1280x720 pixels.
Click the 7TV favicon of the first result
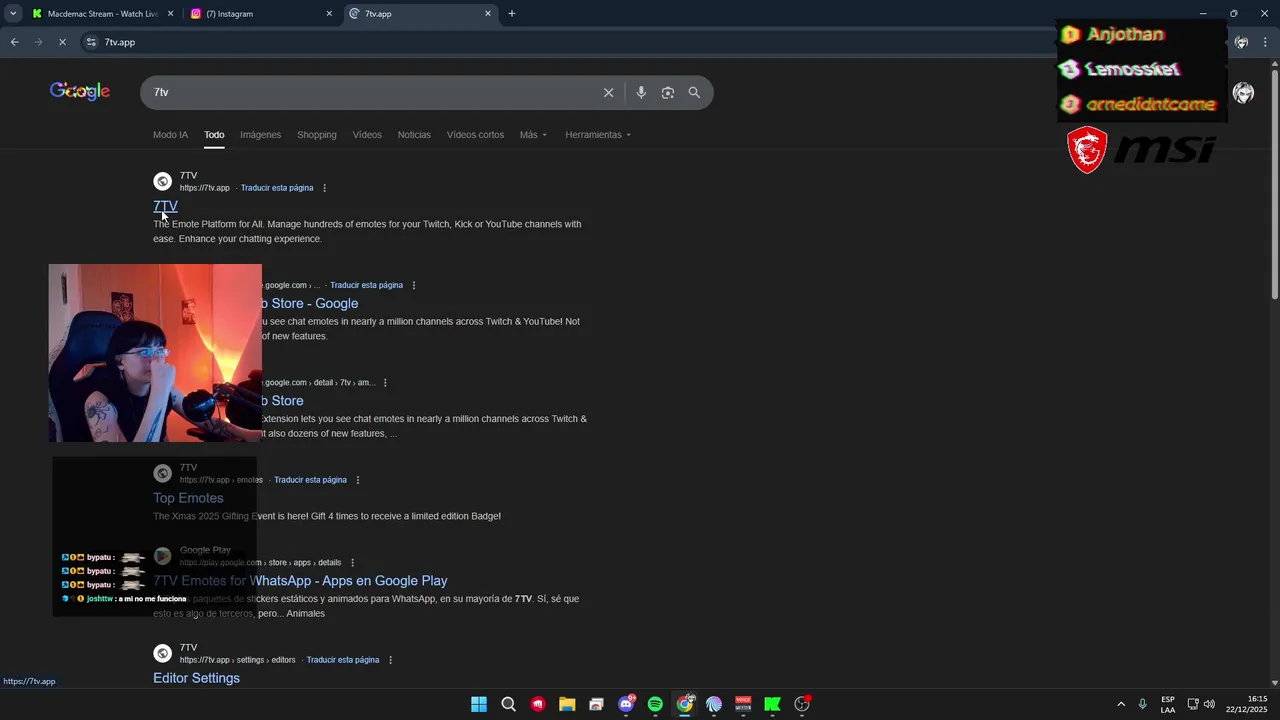(x=162, y=181)
